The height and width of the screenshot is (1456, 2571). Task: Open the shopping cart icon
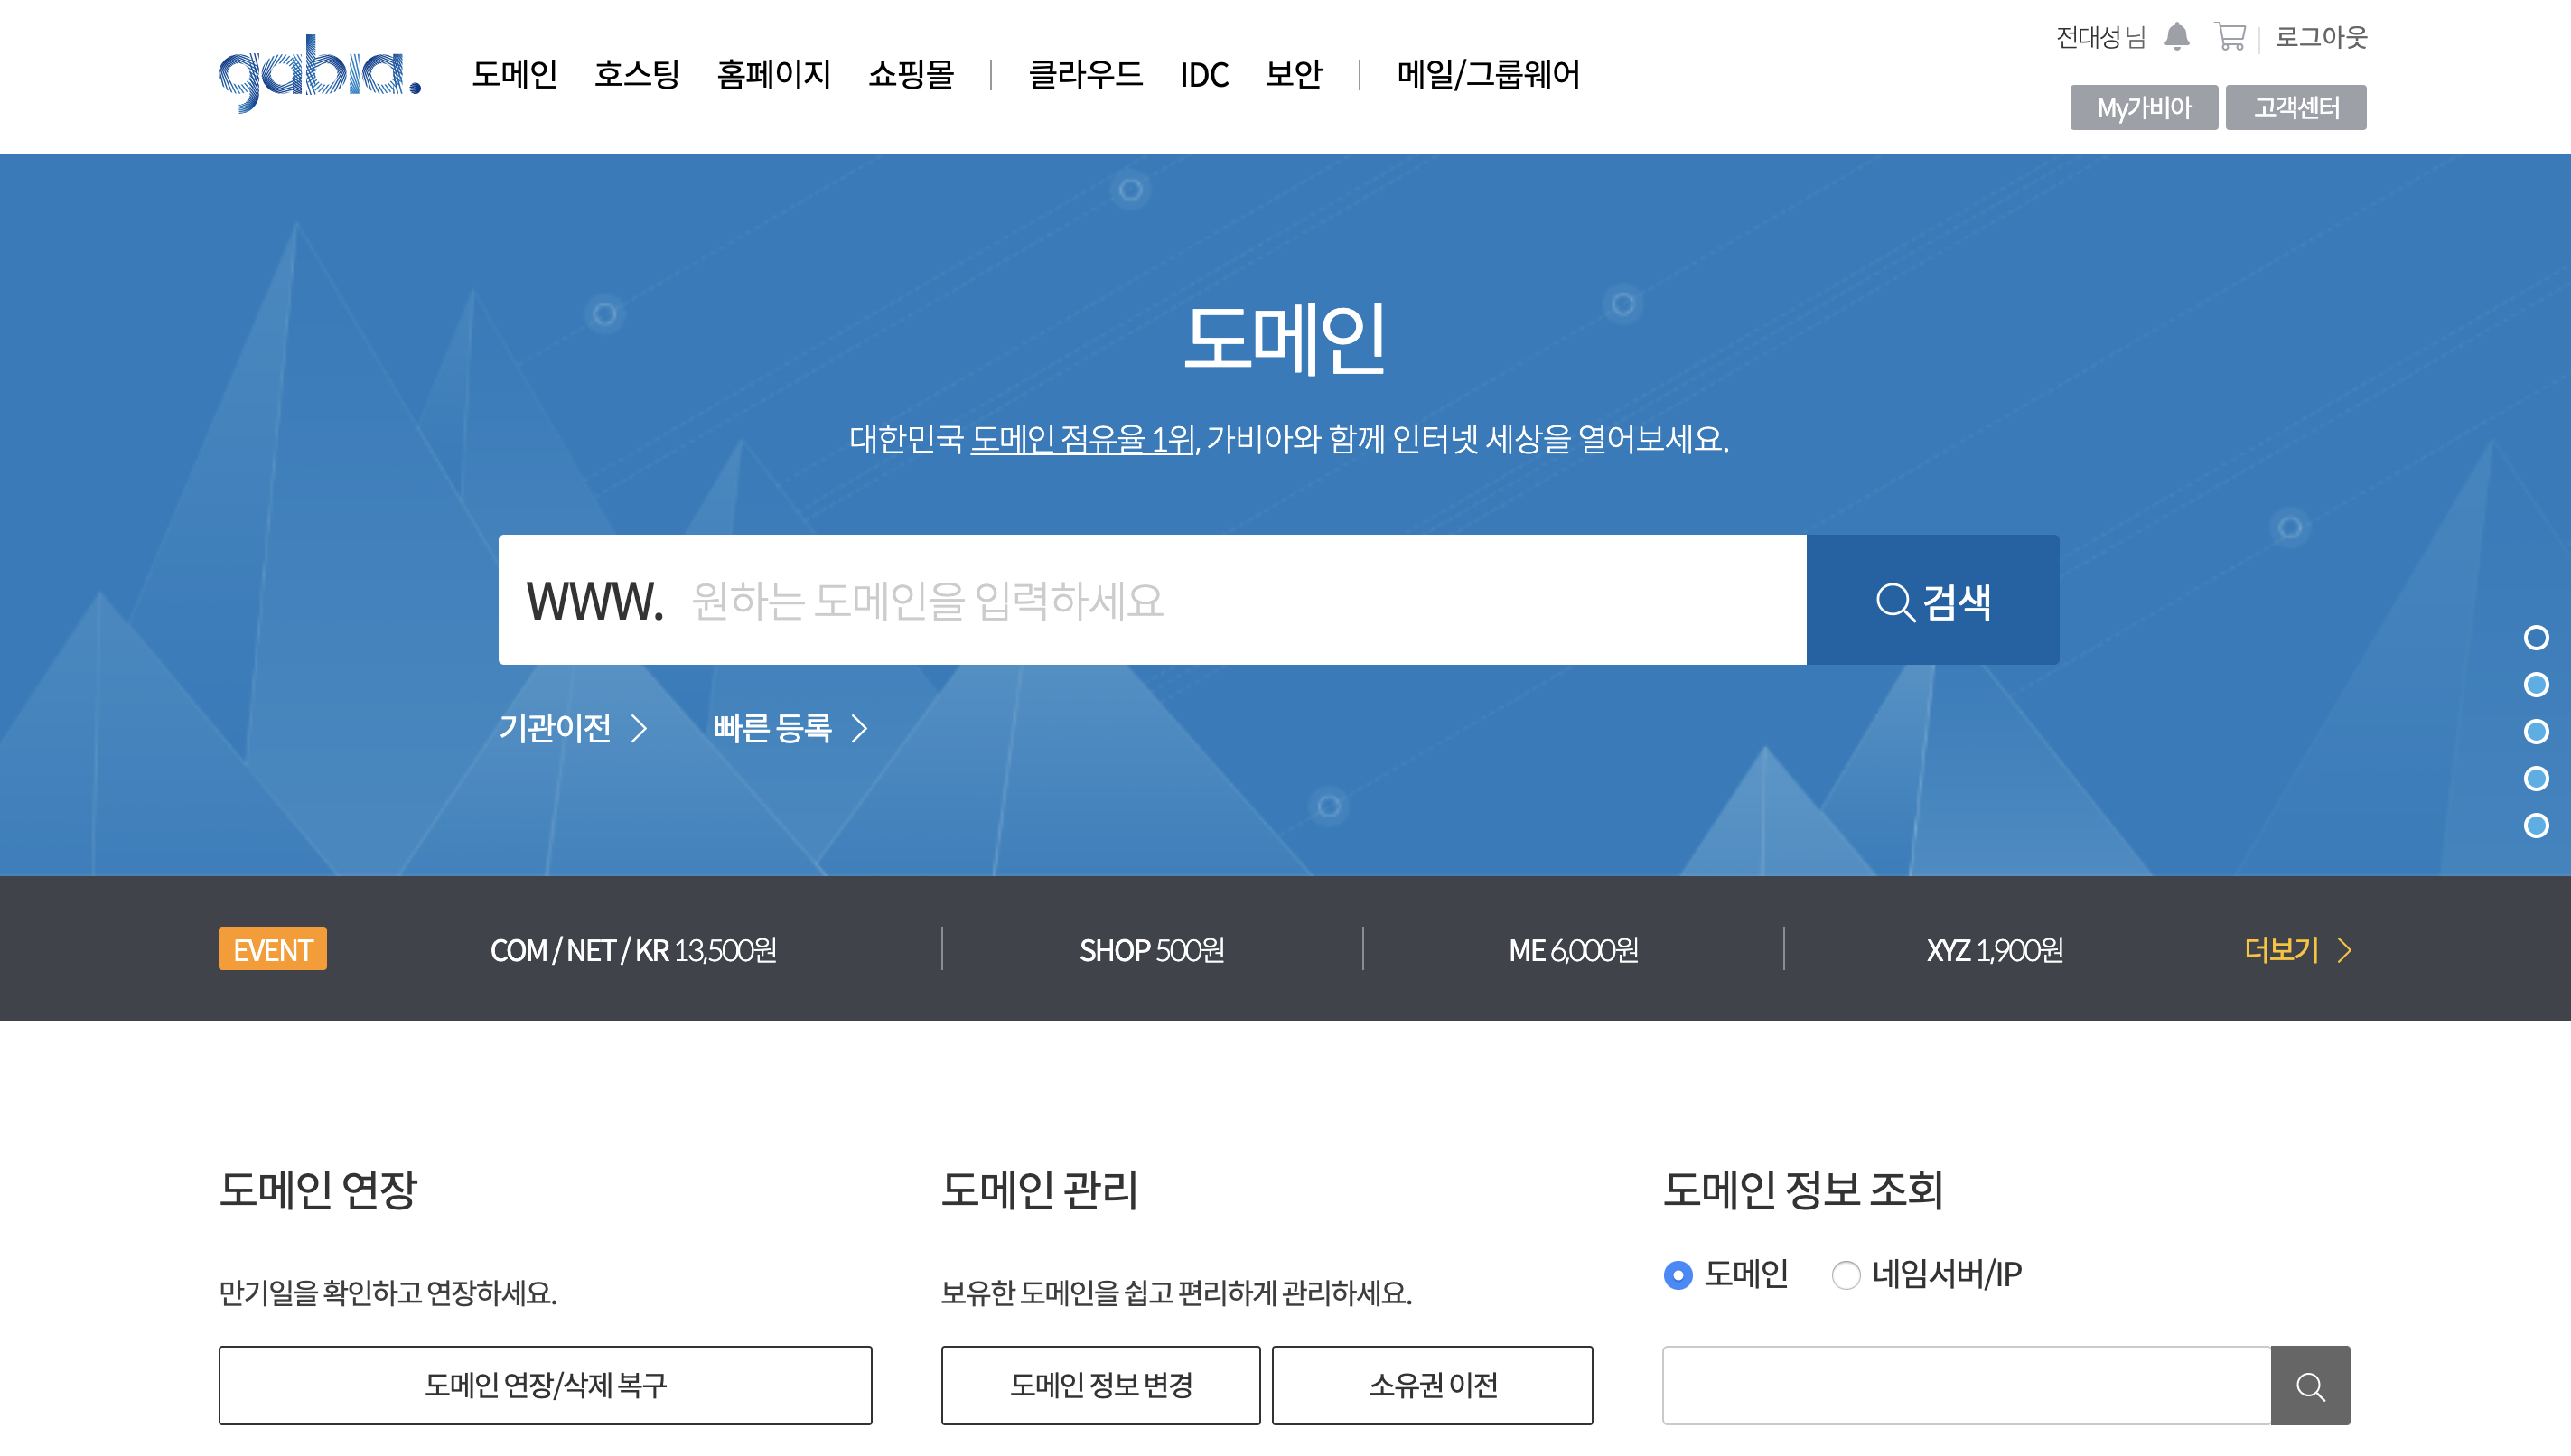click(2229, 37)
